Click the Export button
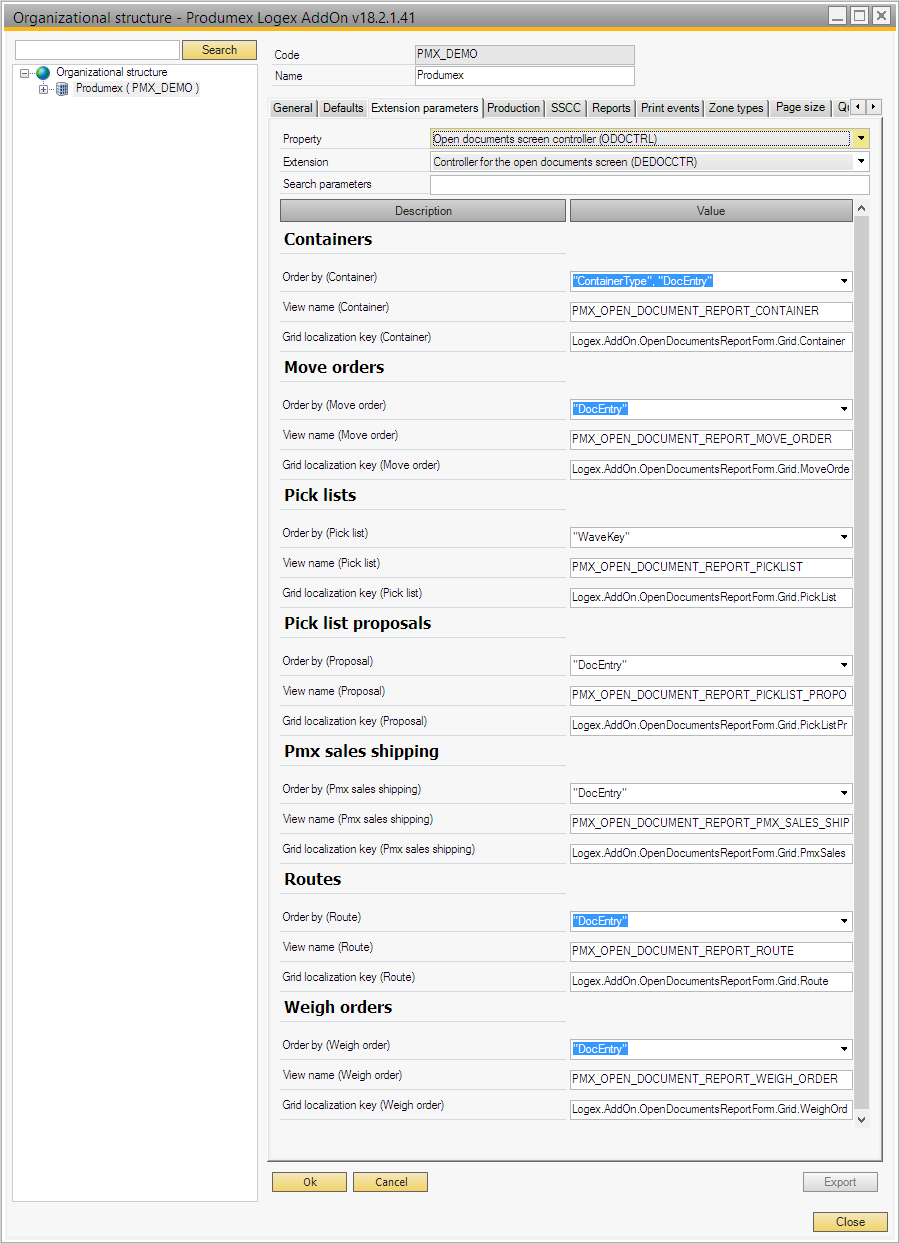The height and width of the screenshot is (1244, 900). click(840, 1182)
